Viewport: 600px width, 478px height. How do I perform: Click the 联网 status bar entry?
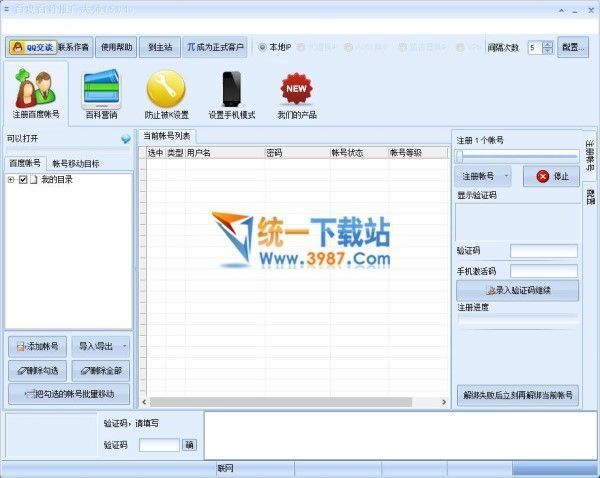(x=225, y=468)
